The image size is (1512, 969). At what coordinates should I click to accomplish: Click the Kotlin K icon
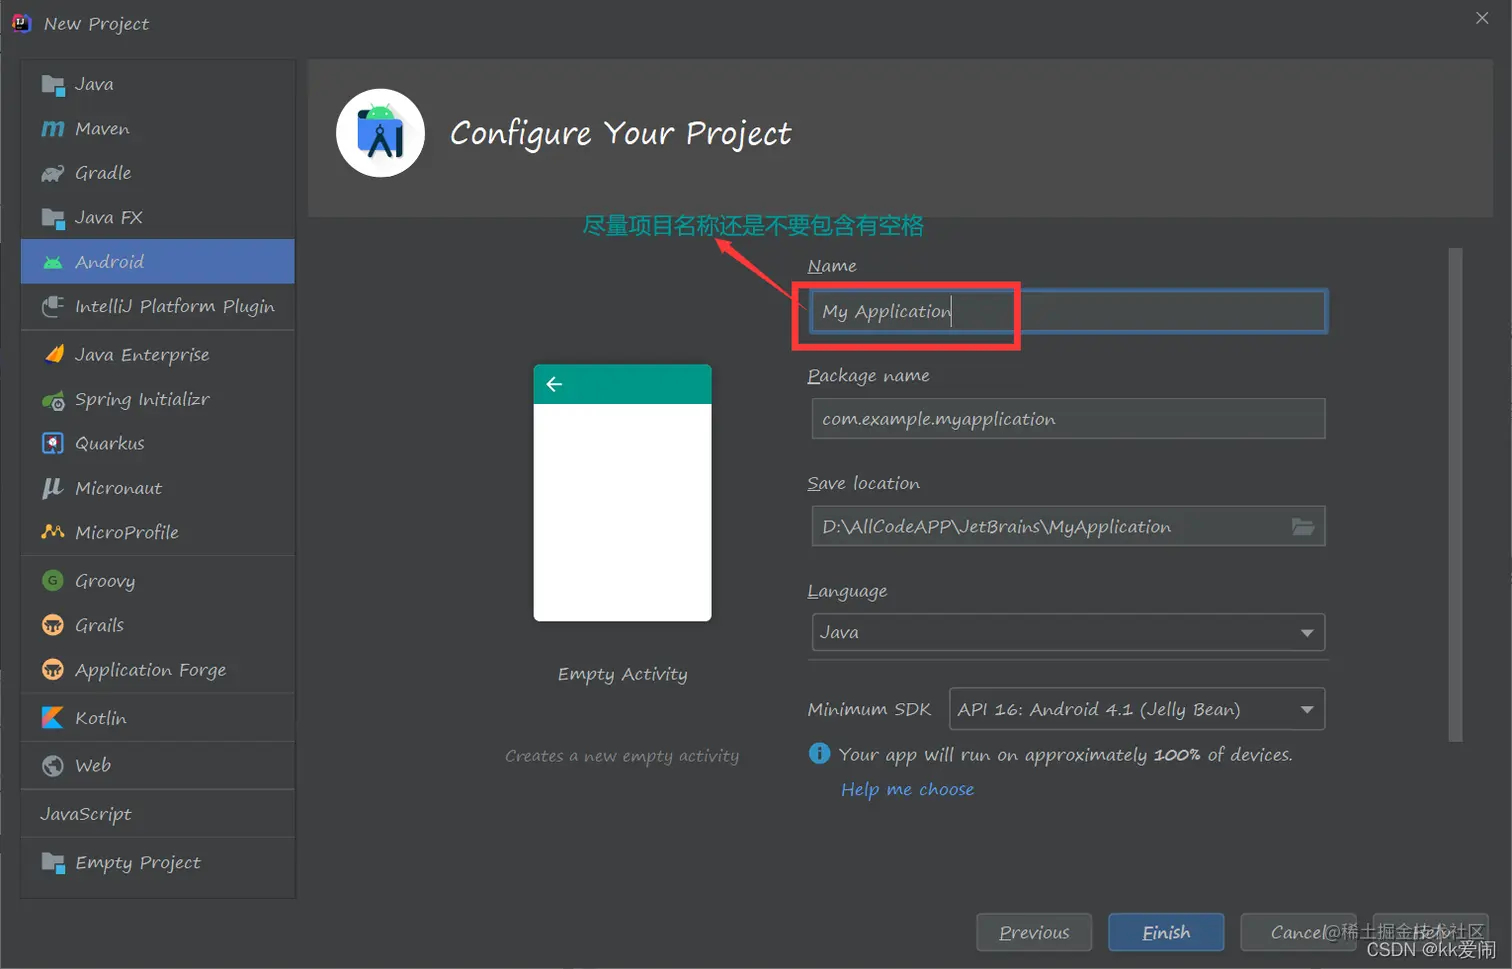pyautogui.click(x=53, y=717)
